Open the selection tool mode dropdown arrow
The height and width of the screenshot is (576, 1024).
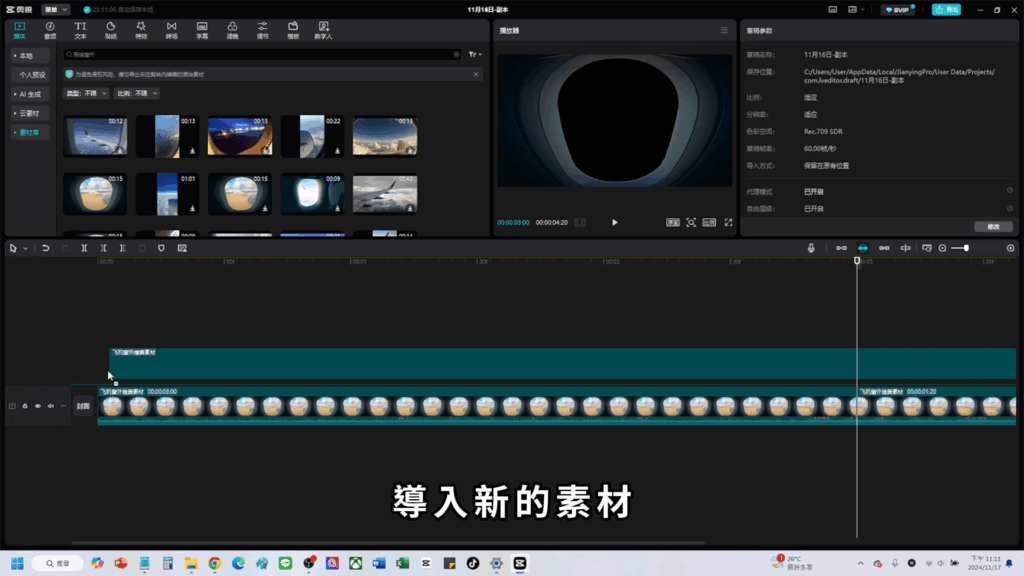coord(25,249)
